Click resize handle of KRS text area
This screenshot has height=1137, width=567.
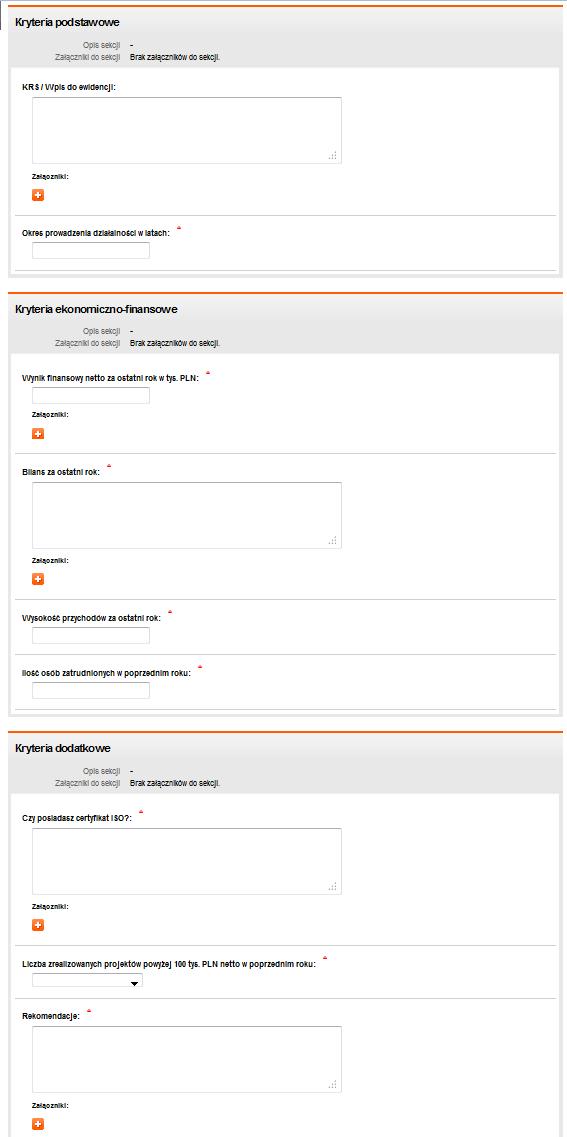tap(333, 155)
